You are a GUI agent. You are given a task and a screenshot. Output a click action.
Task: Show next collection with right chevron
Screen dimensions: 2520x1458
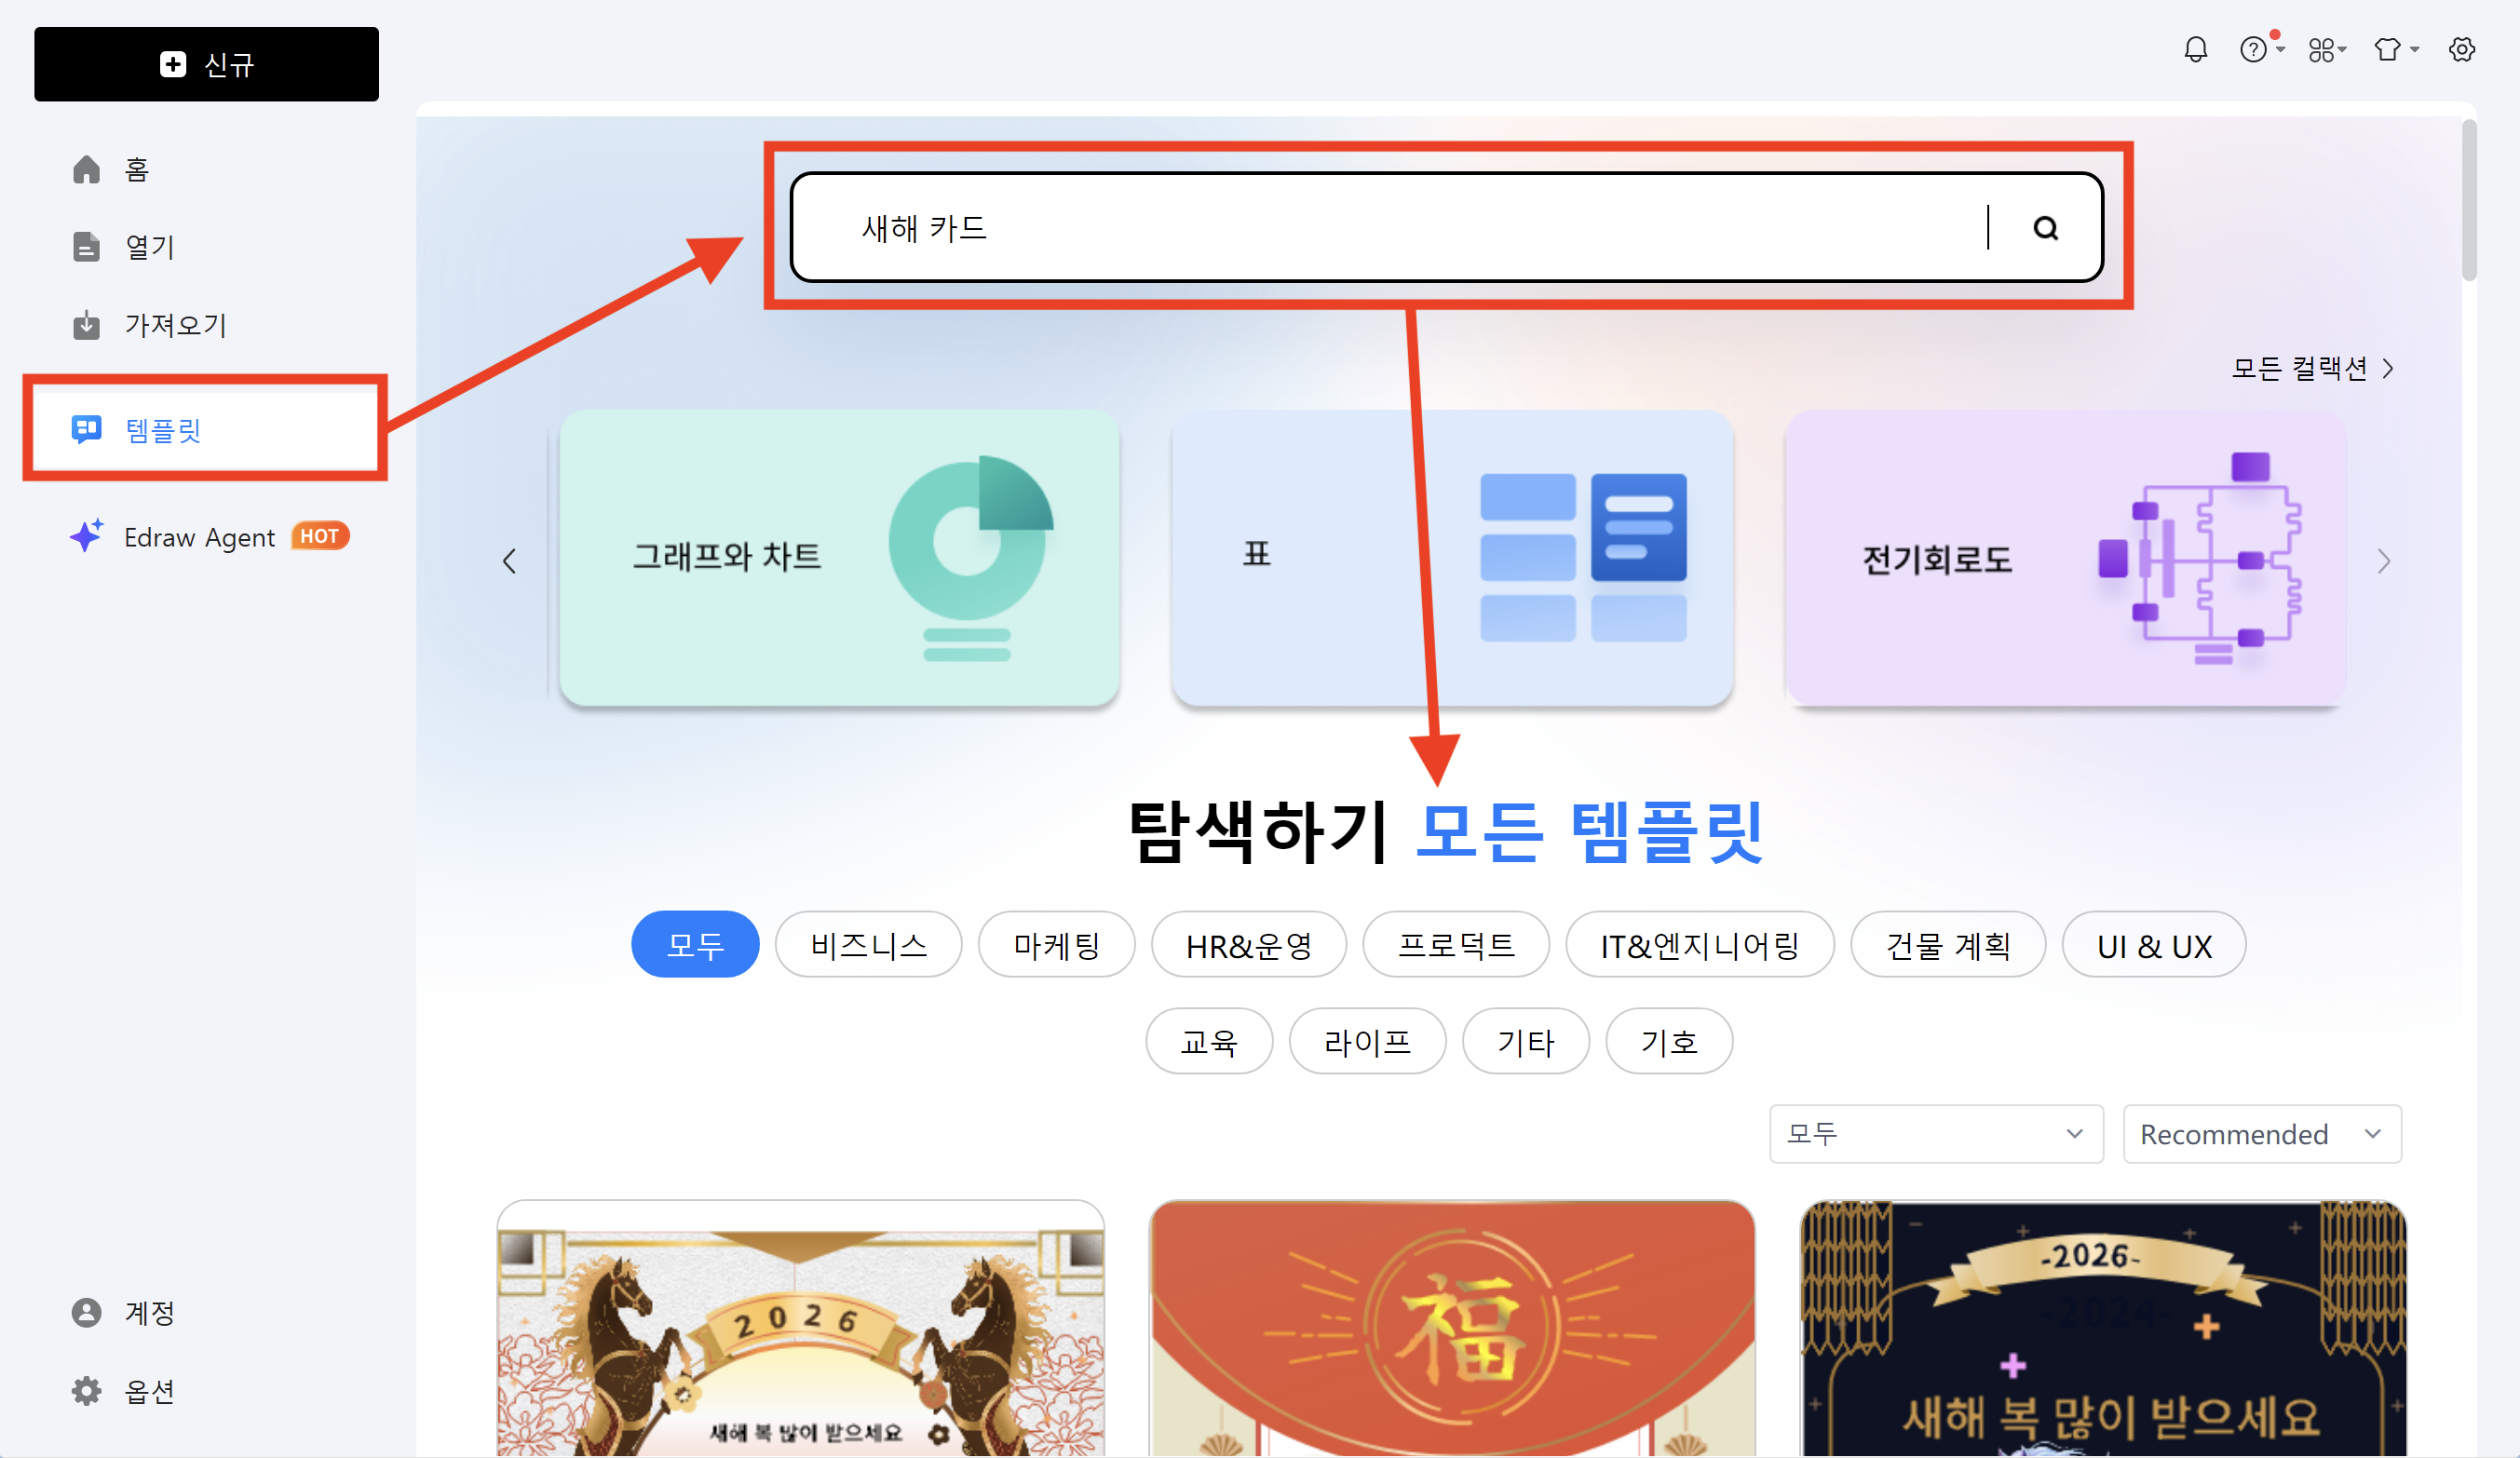tap(2383, 561)
